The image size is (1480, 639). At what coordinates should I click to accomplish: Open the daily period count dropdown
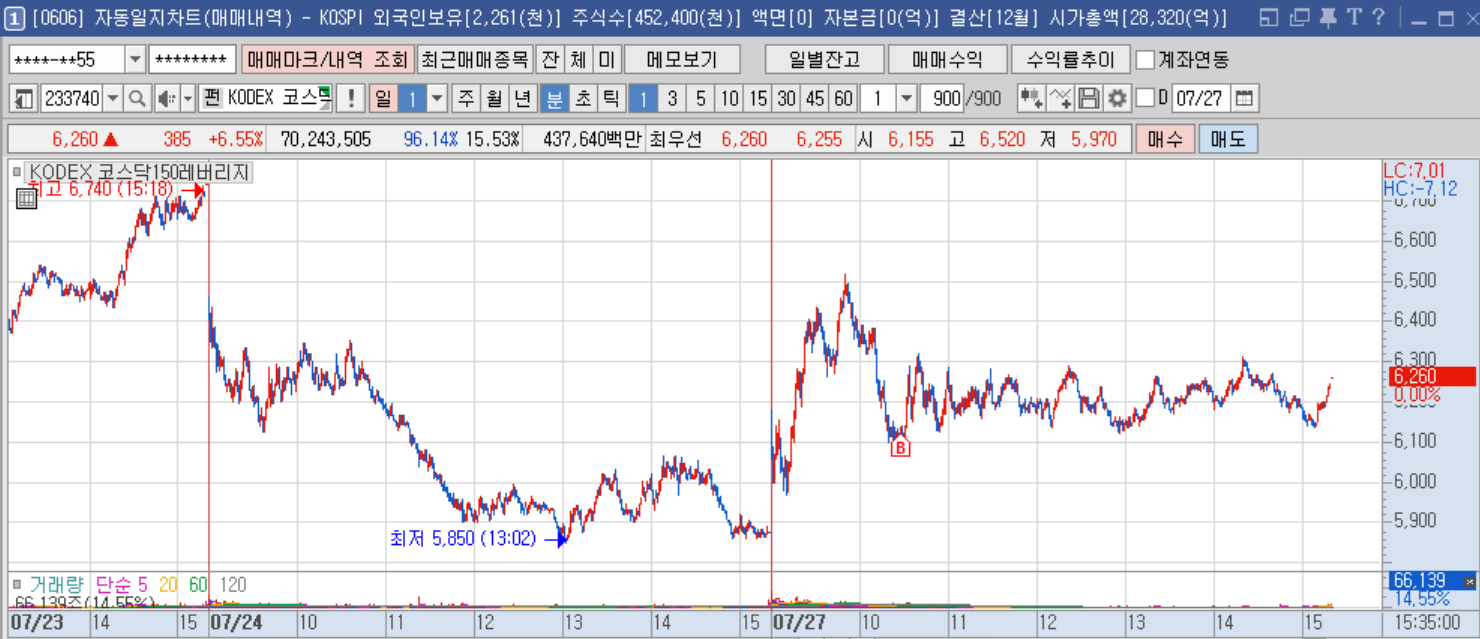pyautogui.click(x=438, y=99)
